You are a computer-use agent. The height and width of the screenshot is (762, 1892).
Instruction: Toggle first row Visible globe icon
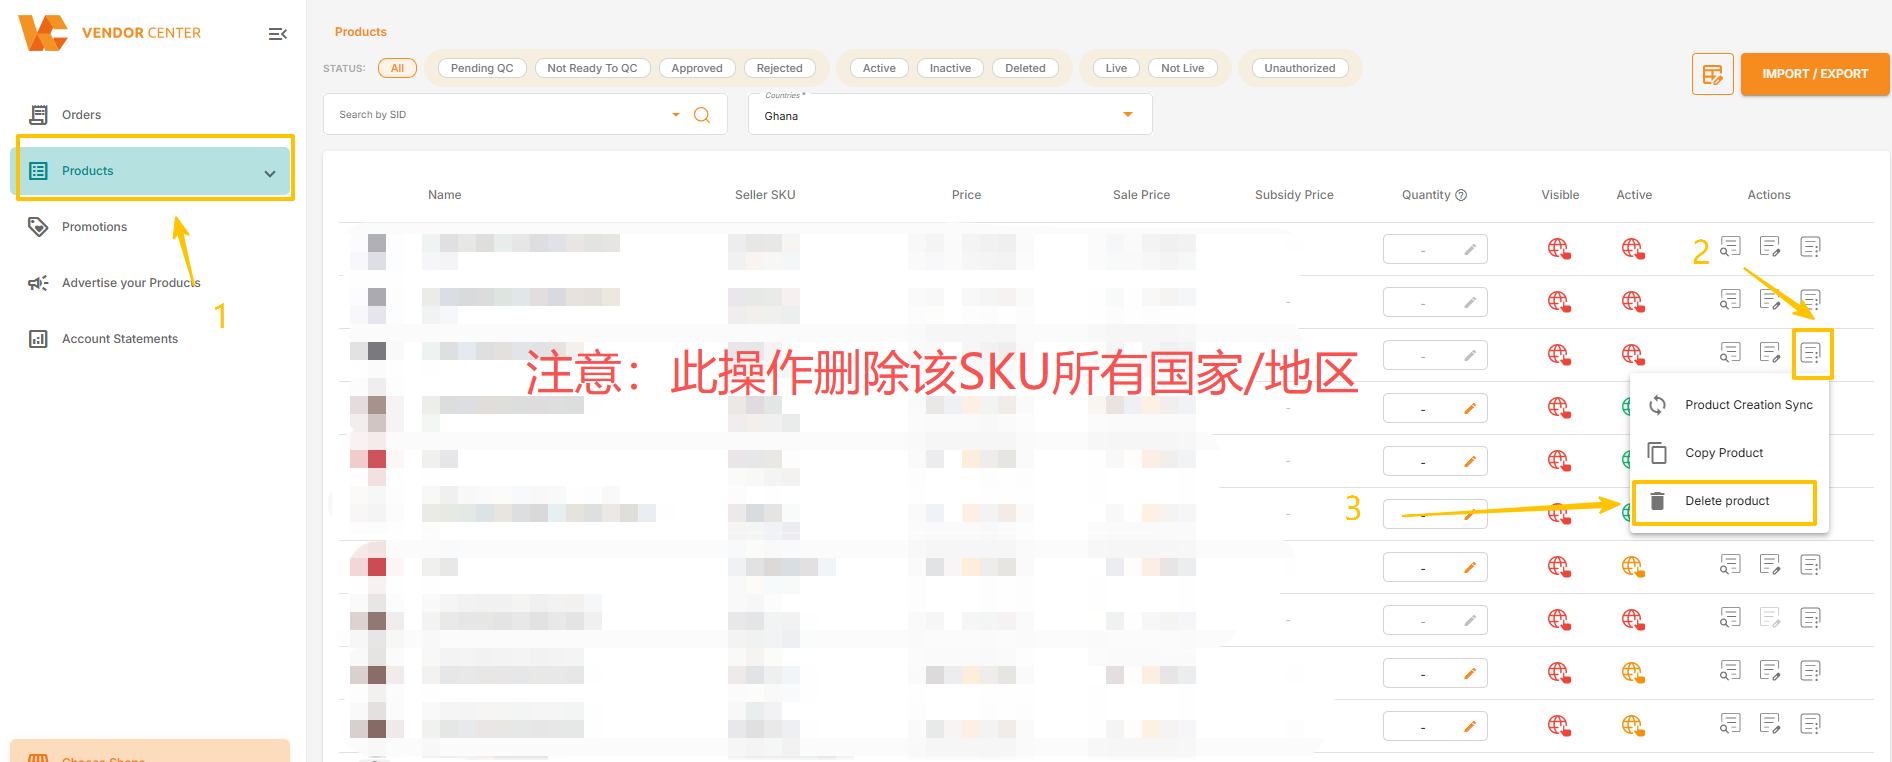(x=1558, y=248)
